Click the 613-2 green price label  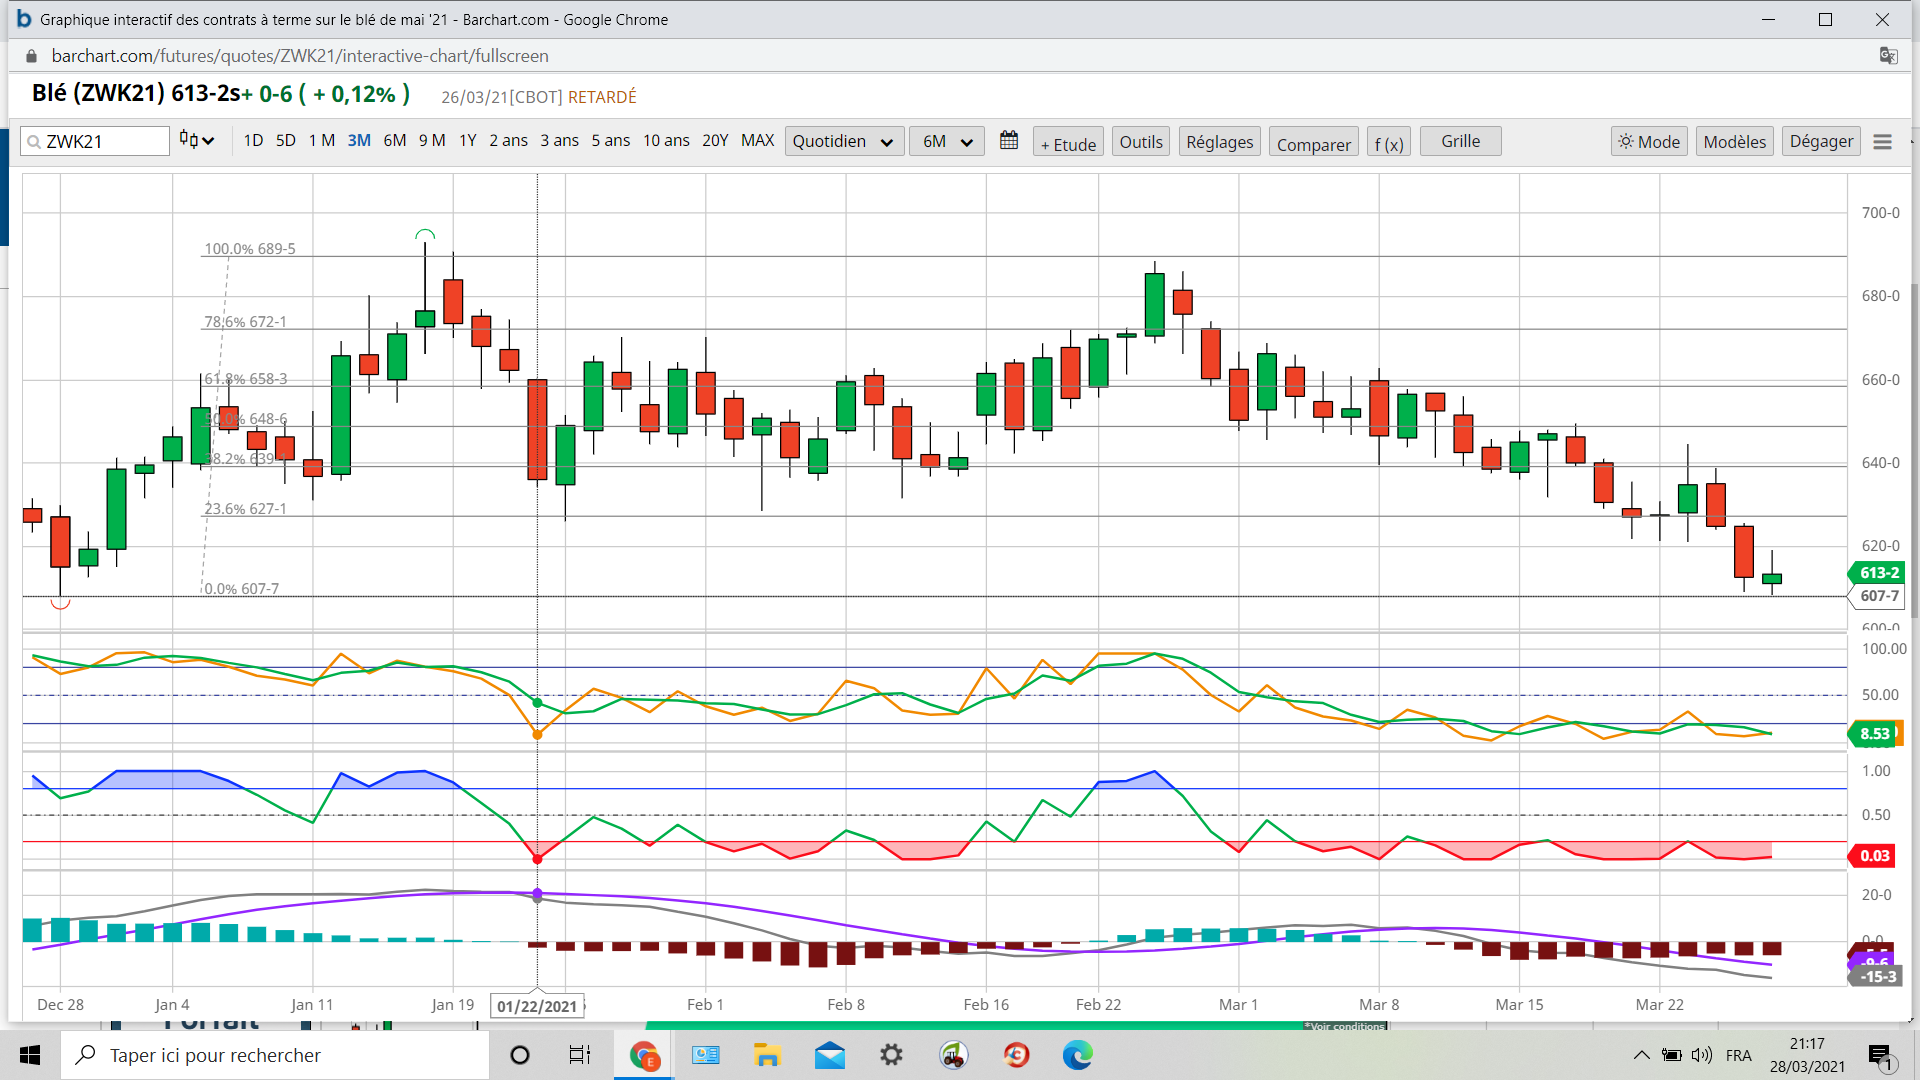1878,573
